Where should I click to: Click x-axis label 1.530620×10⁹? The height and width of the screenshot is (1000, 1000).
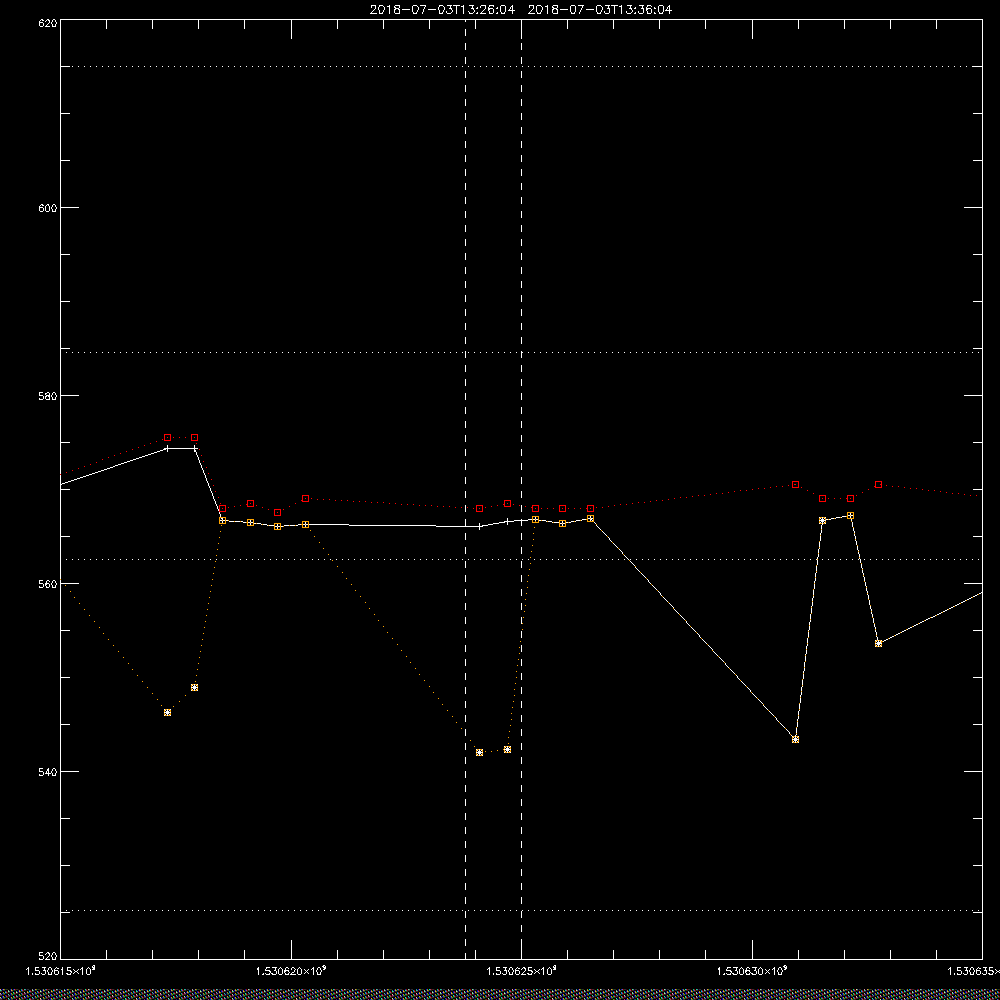(291, 971)
